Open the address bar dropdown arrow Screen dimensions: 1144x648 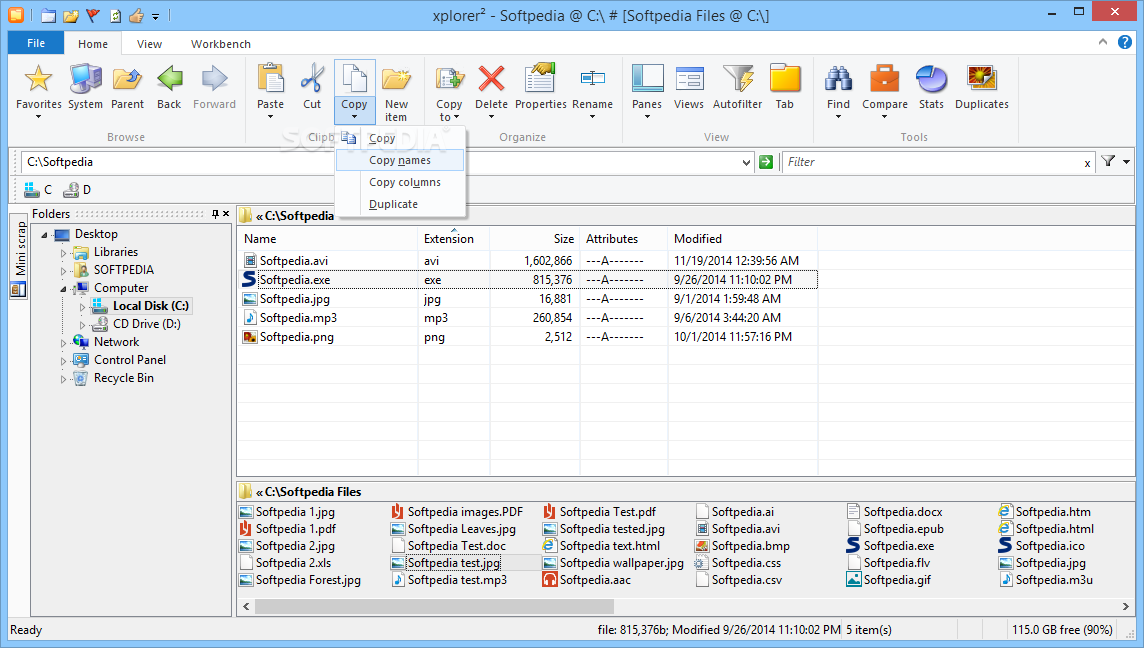click(746, 162)
